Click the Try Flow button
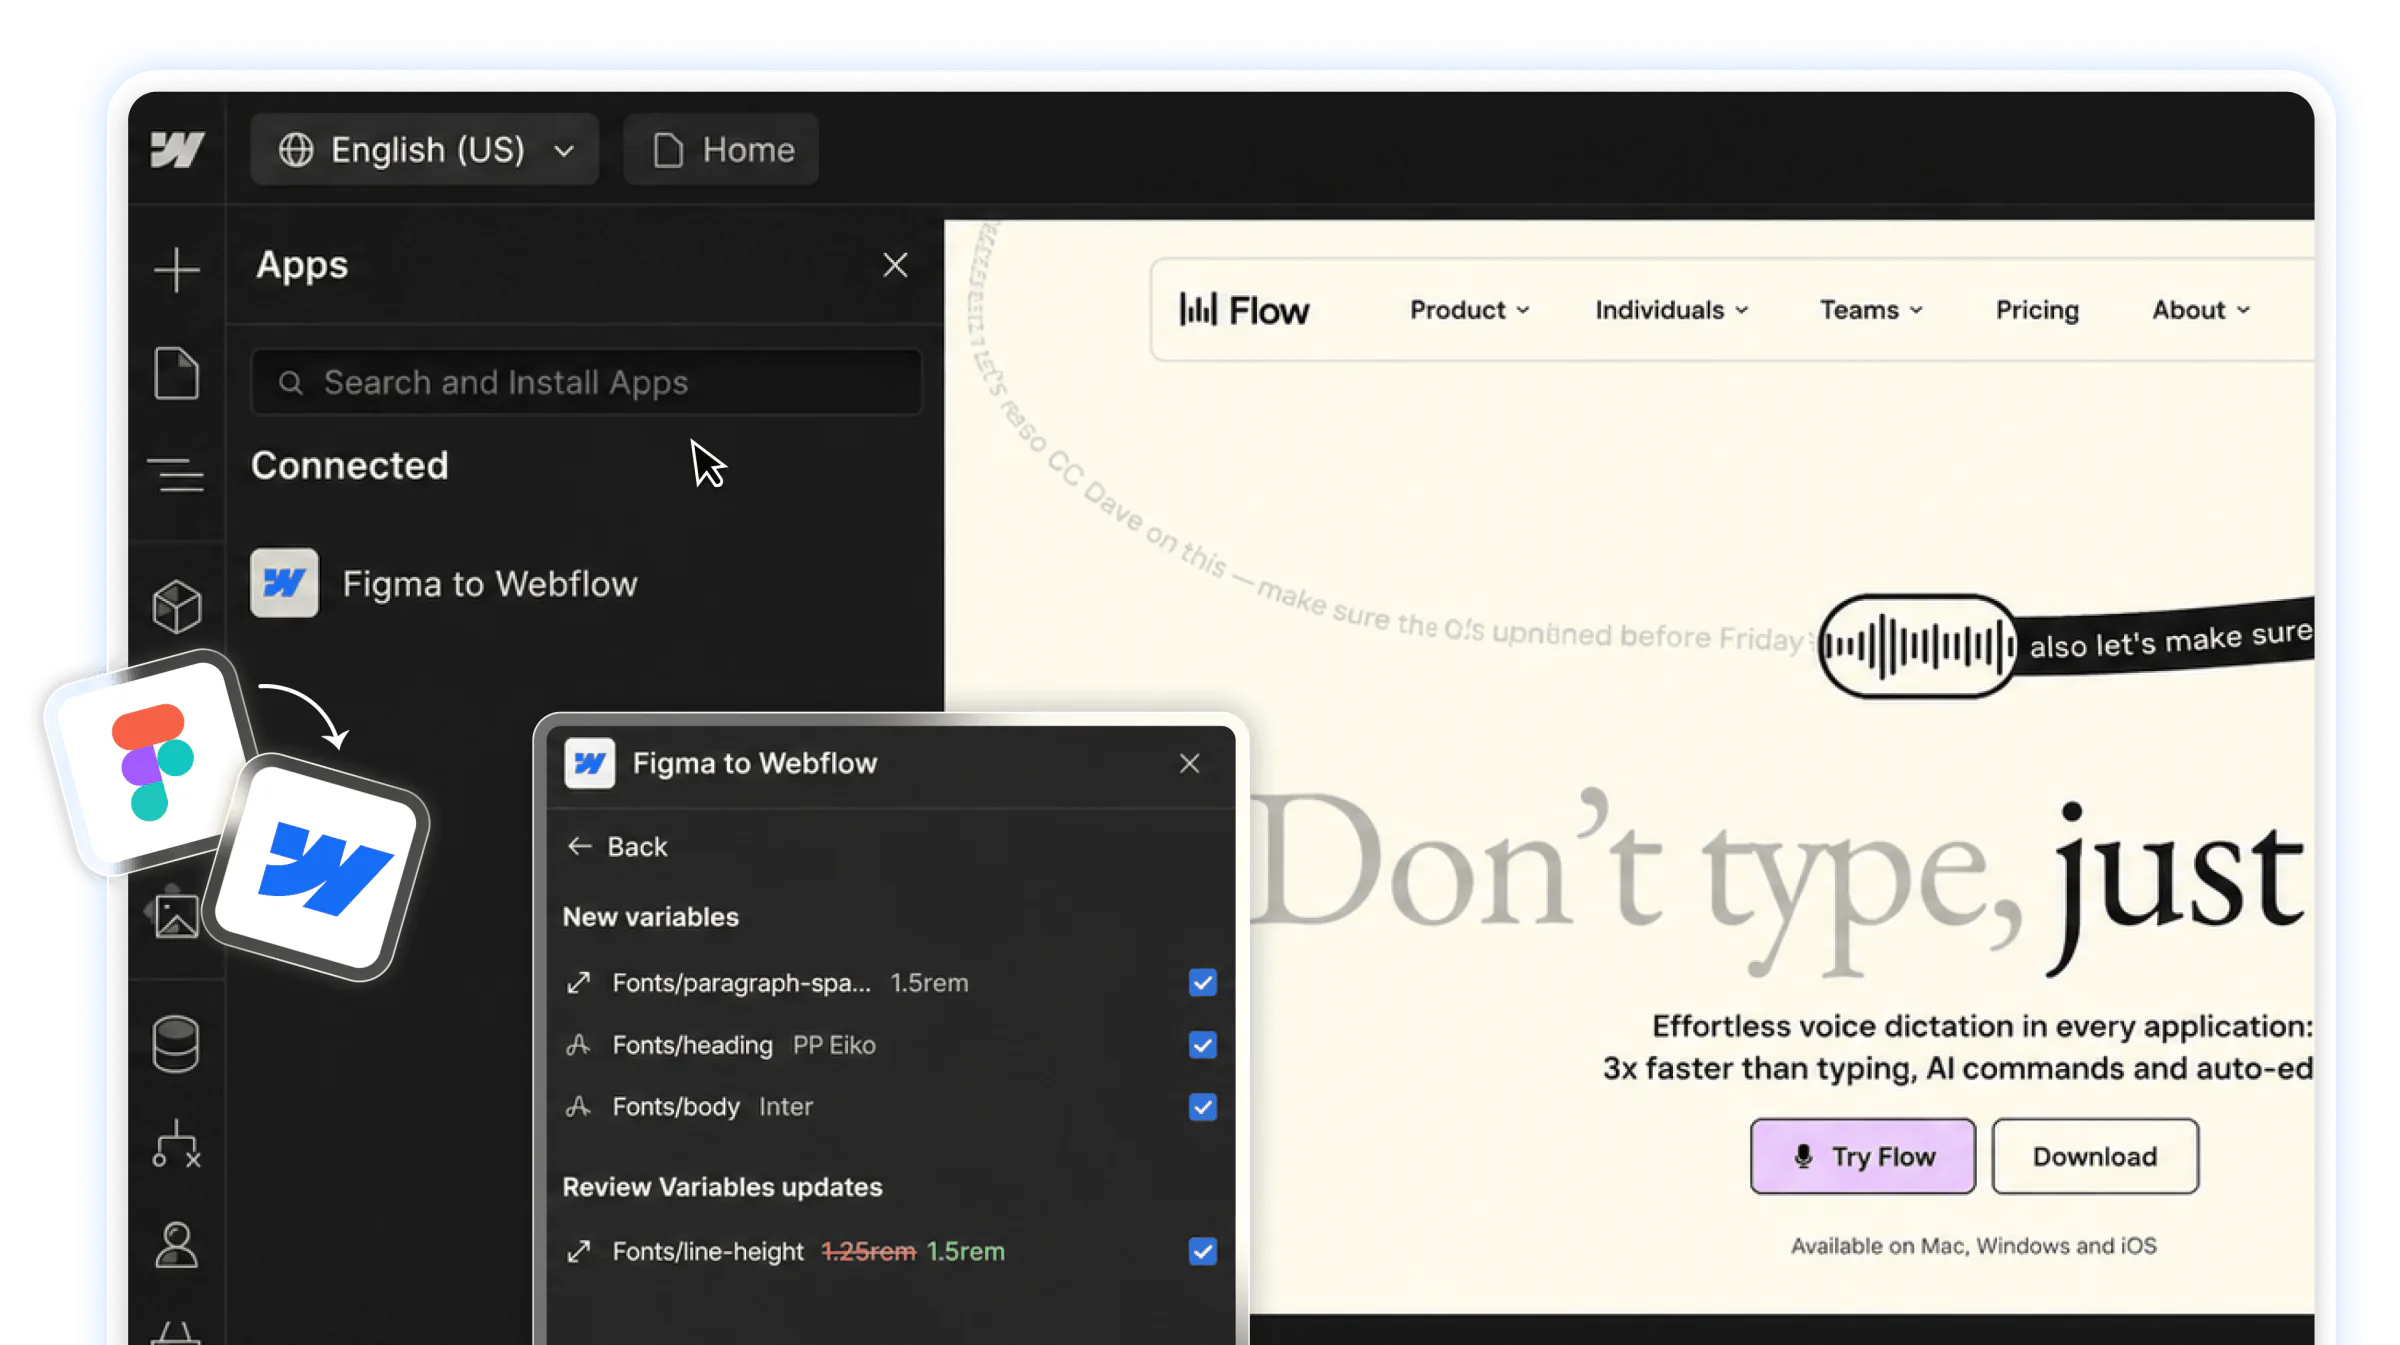 click(x=1863, y=1157)
